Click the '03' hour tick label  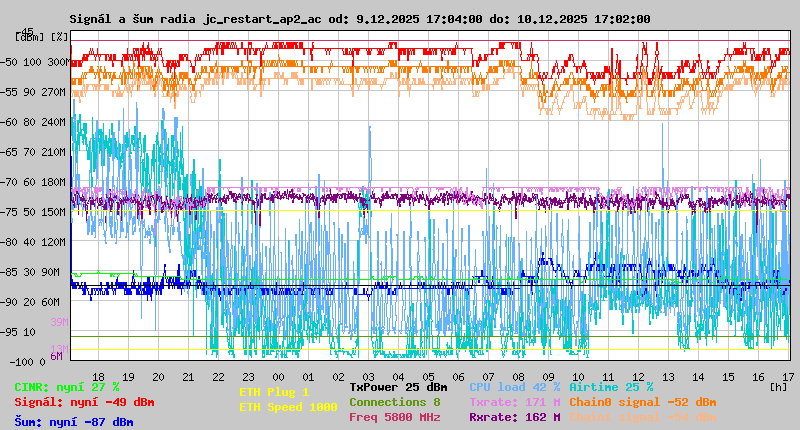click(368, 377)
